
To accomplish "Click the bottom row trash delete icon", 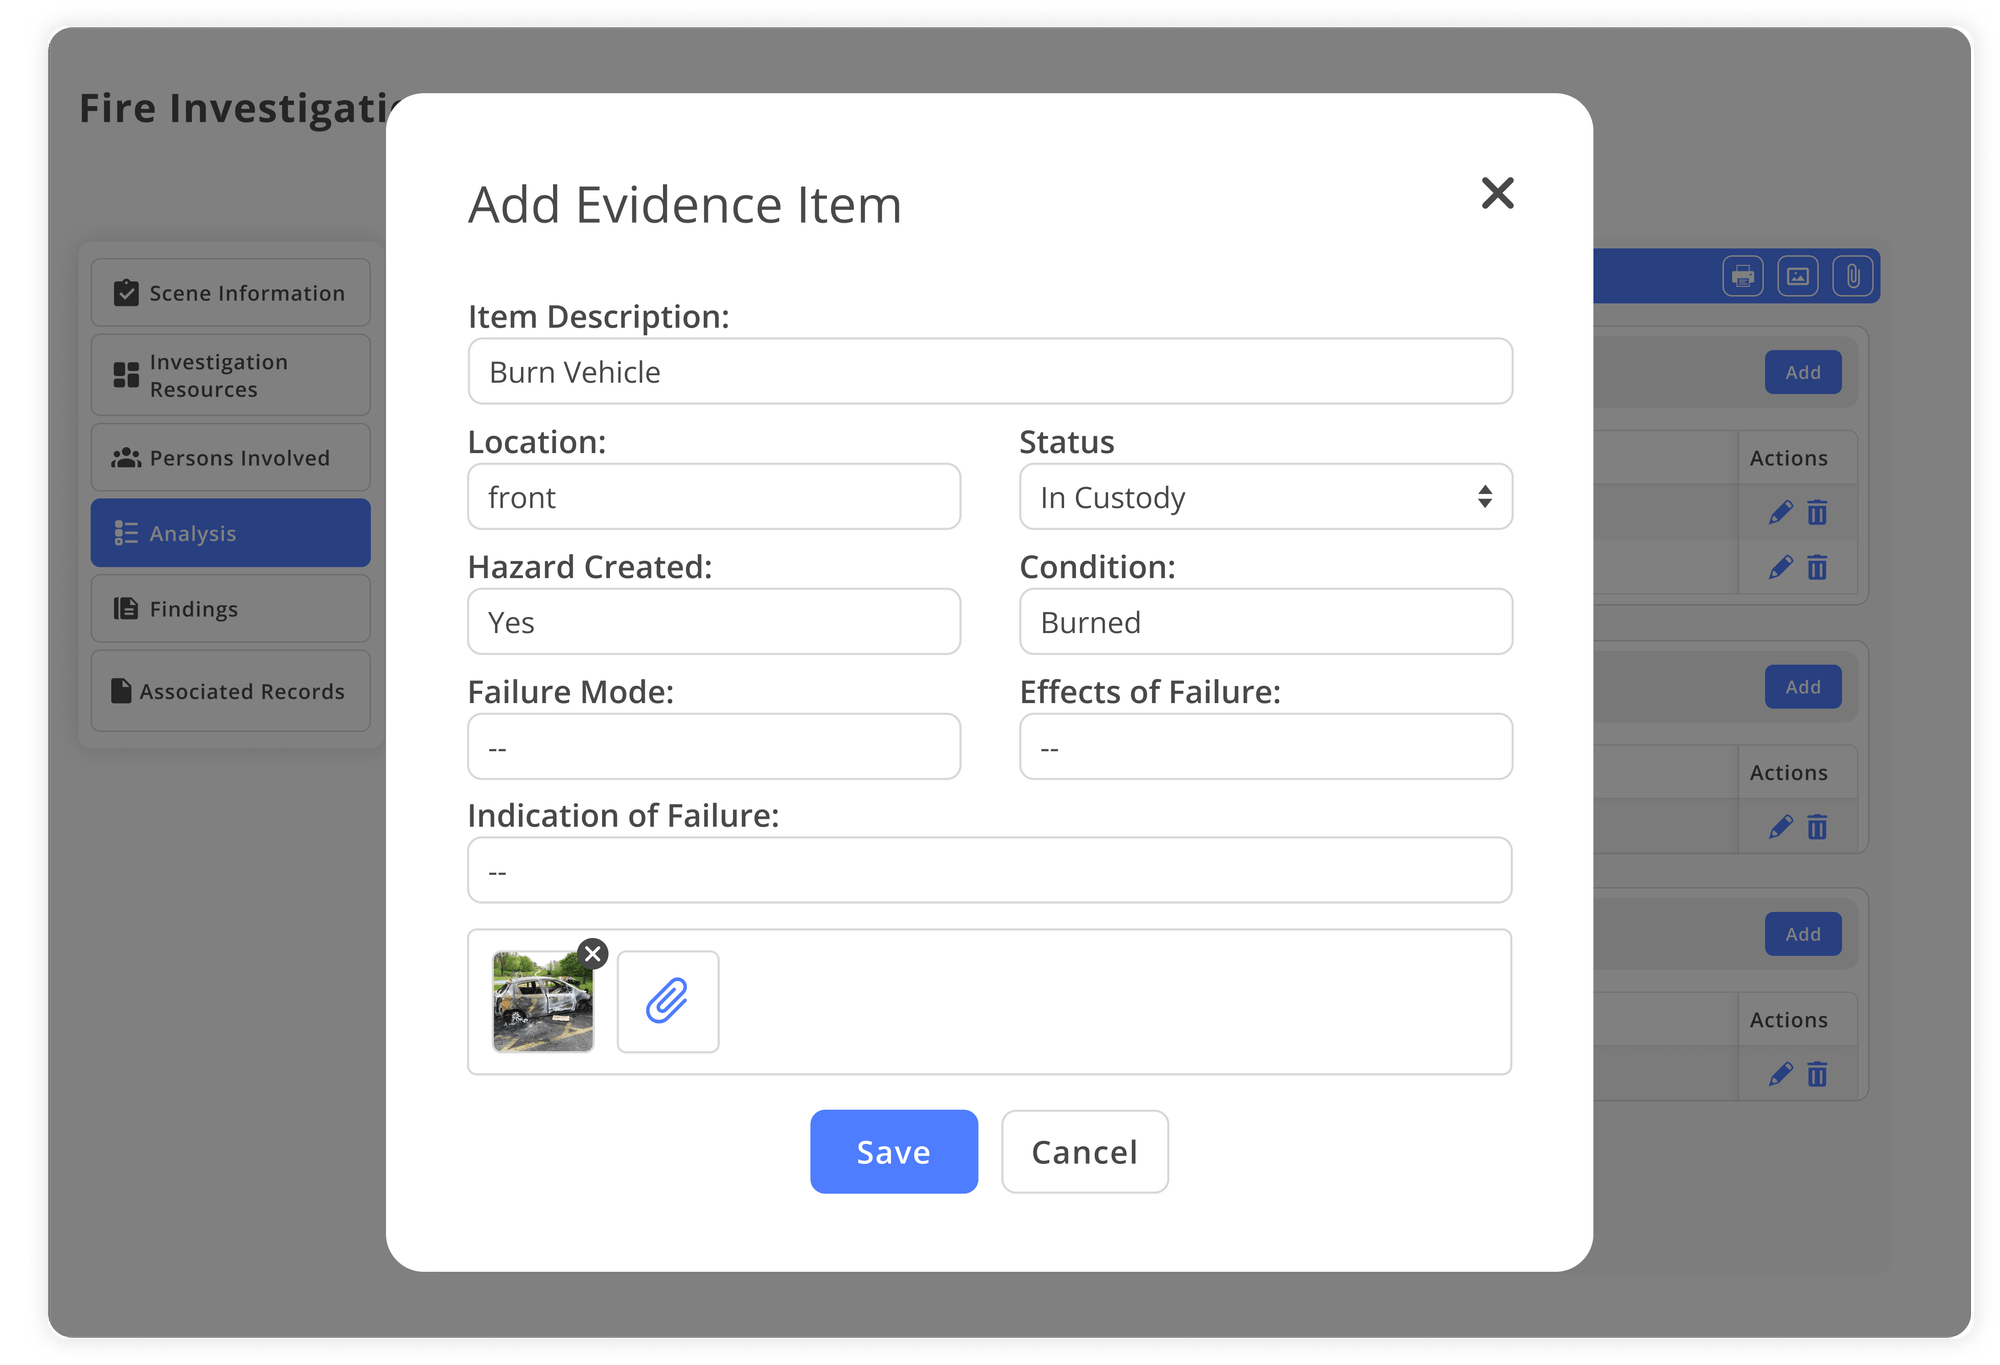I will pyautogui.click(x=1816, y=1075).
